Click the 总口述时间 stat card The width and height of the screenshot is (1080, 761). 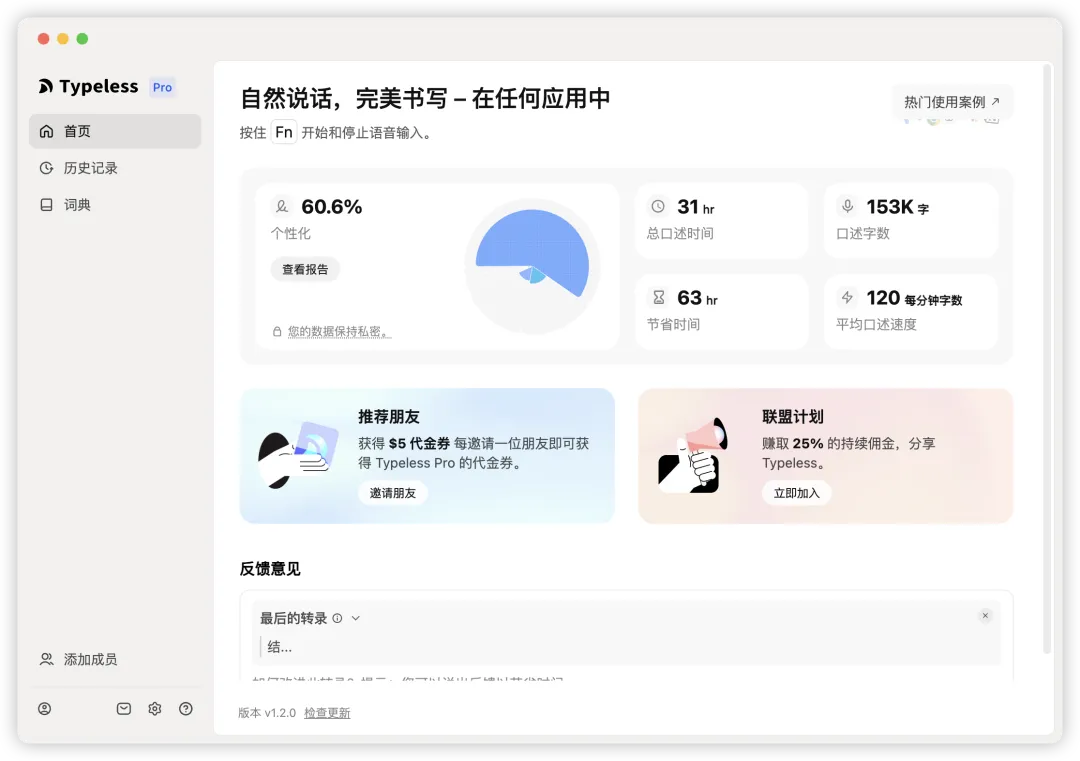click(x=721, y=220)
